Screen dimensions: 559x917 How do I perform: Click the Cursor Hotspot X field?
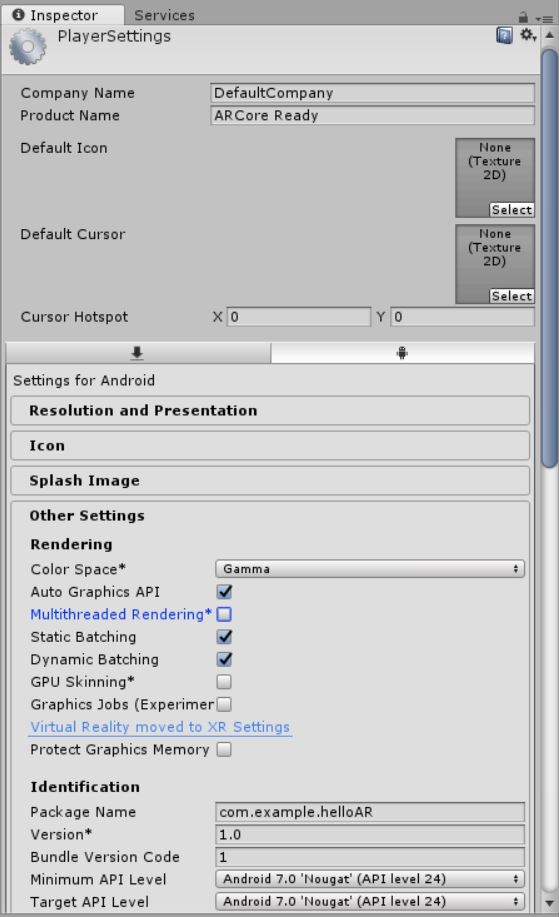299,317
